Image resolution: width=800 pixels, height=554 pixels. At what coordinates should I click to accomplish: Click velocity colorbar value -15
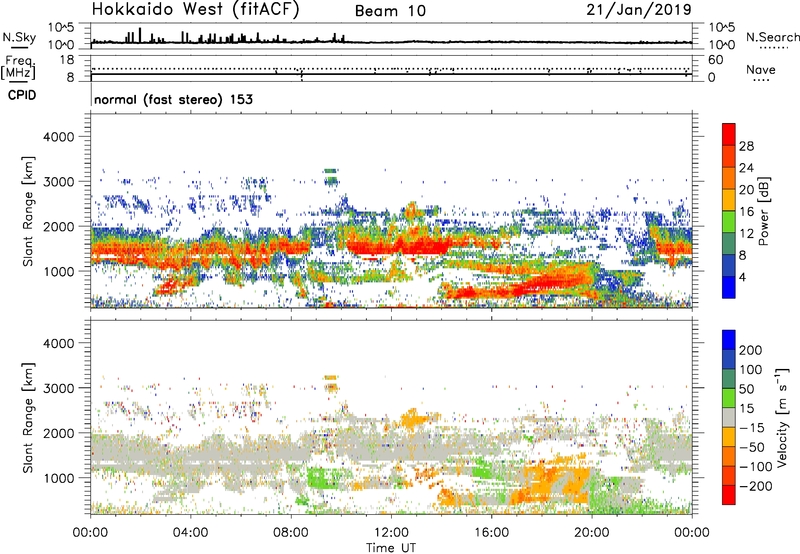pos(752,428)
